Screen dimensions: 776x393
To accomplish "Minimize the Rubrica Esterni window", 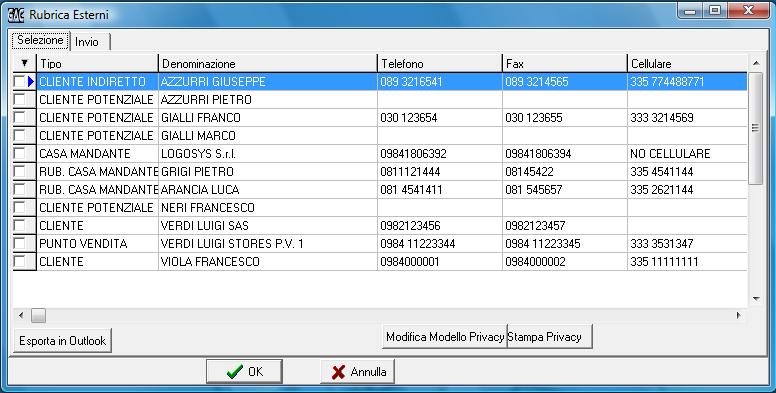I will click(x=690, y=11).
